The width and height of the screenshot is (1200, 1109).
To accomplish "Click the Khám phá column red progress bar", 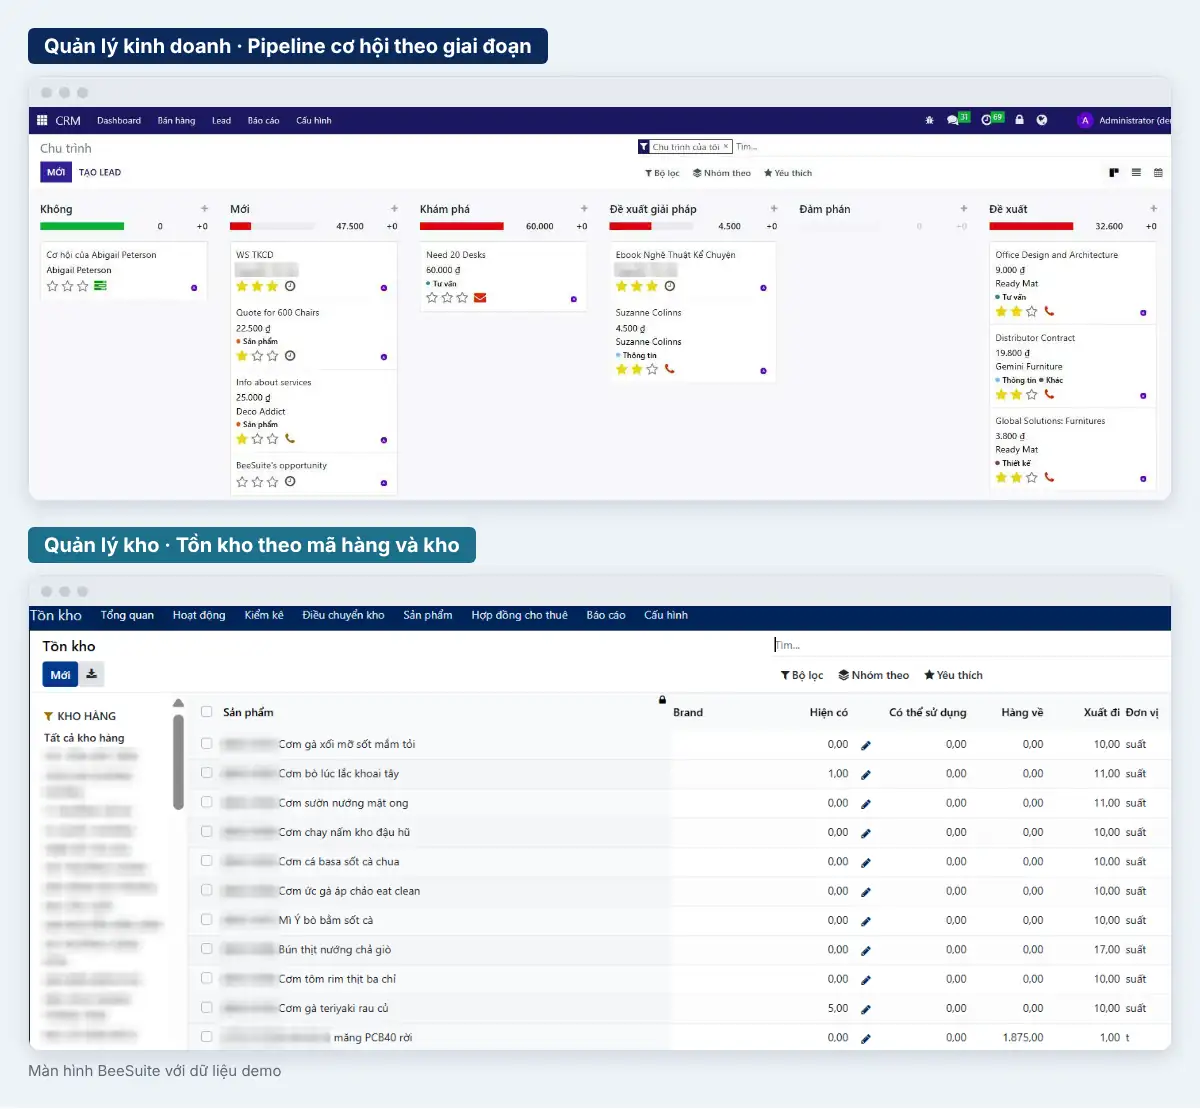I will [x=462, y=226].
